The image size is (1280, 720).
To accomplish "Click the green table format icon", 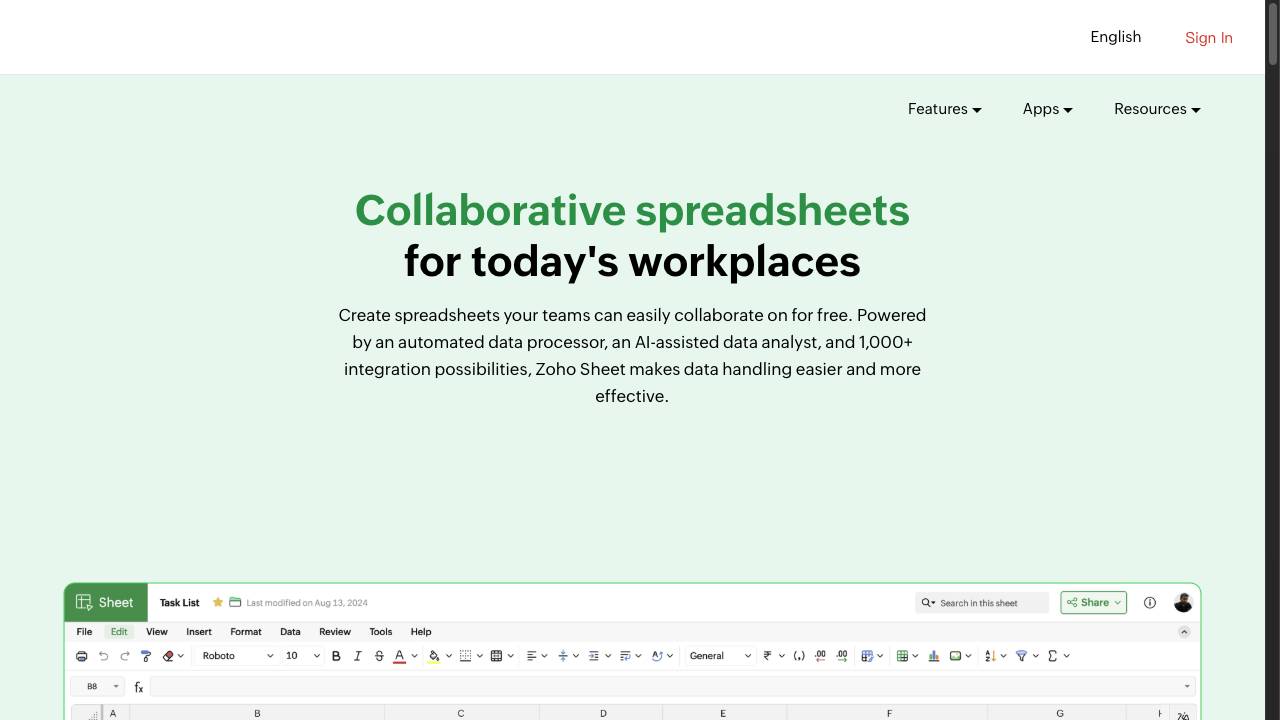I will [902, 656].
